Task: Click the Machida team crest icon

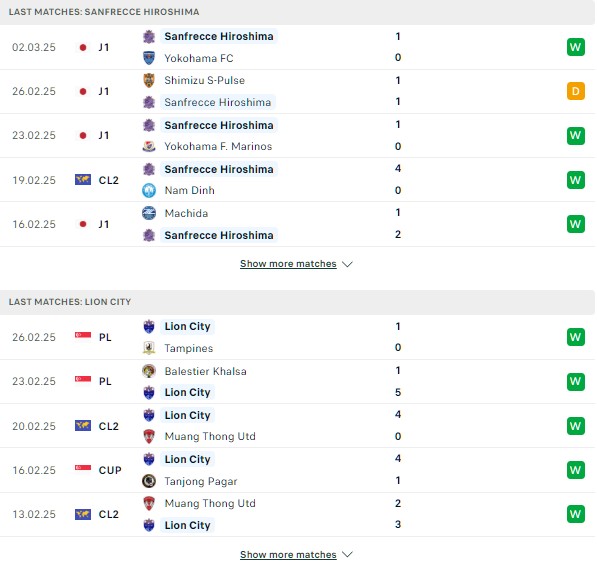Action: point(149,213)
